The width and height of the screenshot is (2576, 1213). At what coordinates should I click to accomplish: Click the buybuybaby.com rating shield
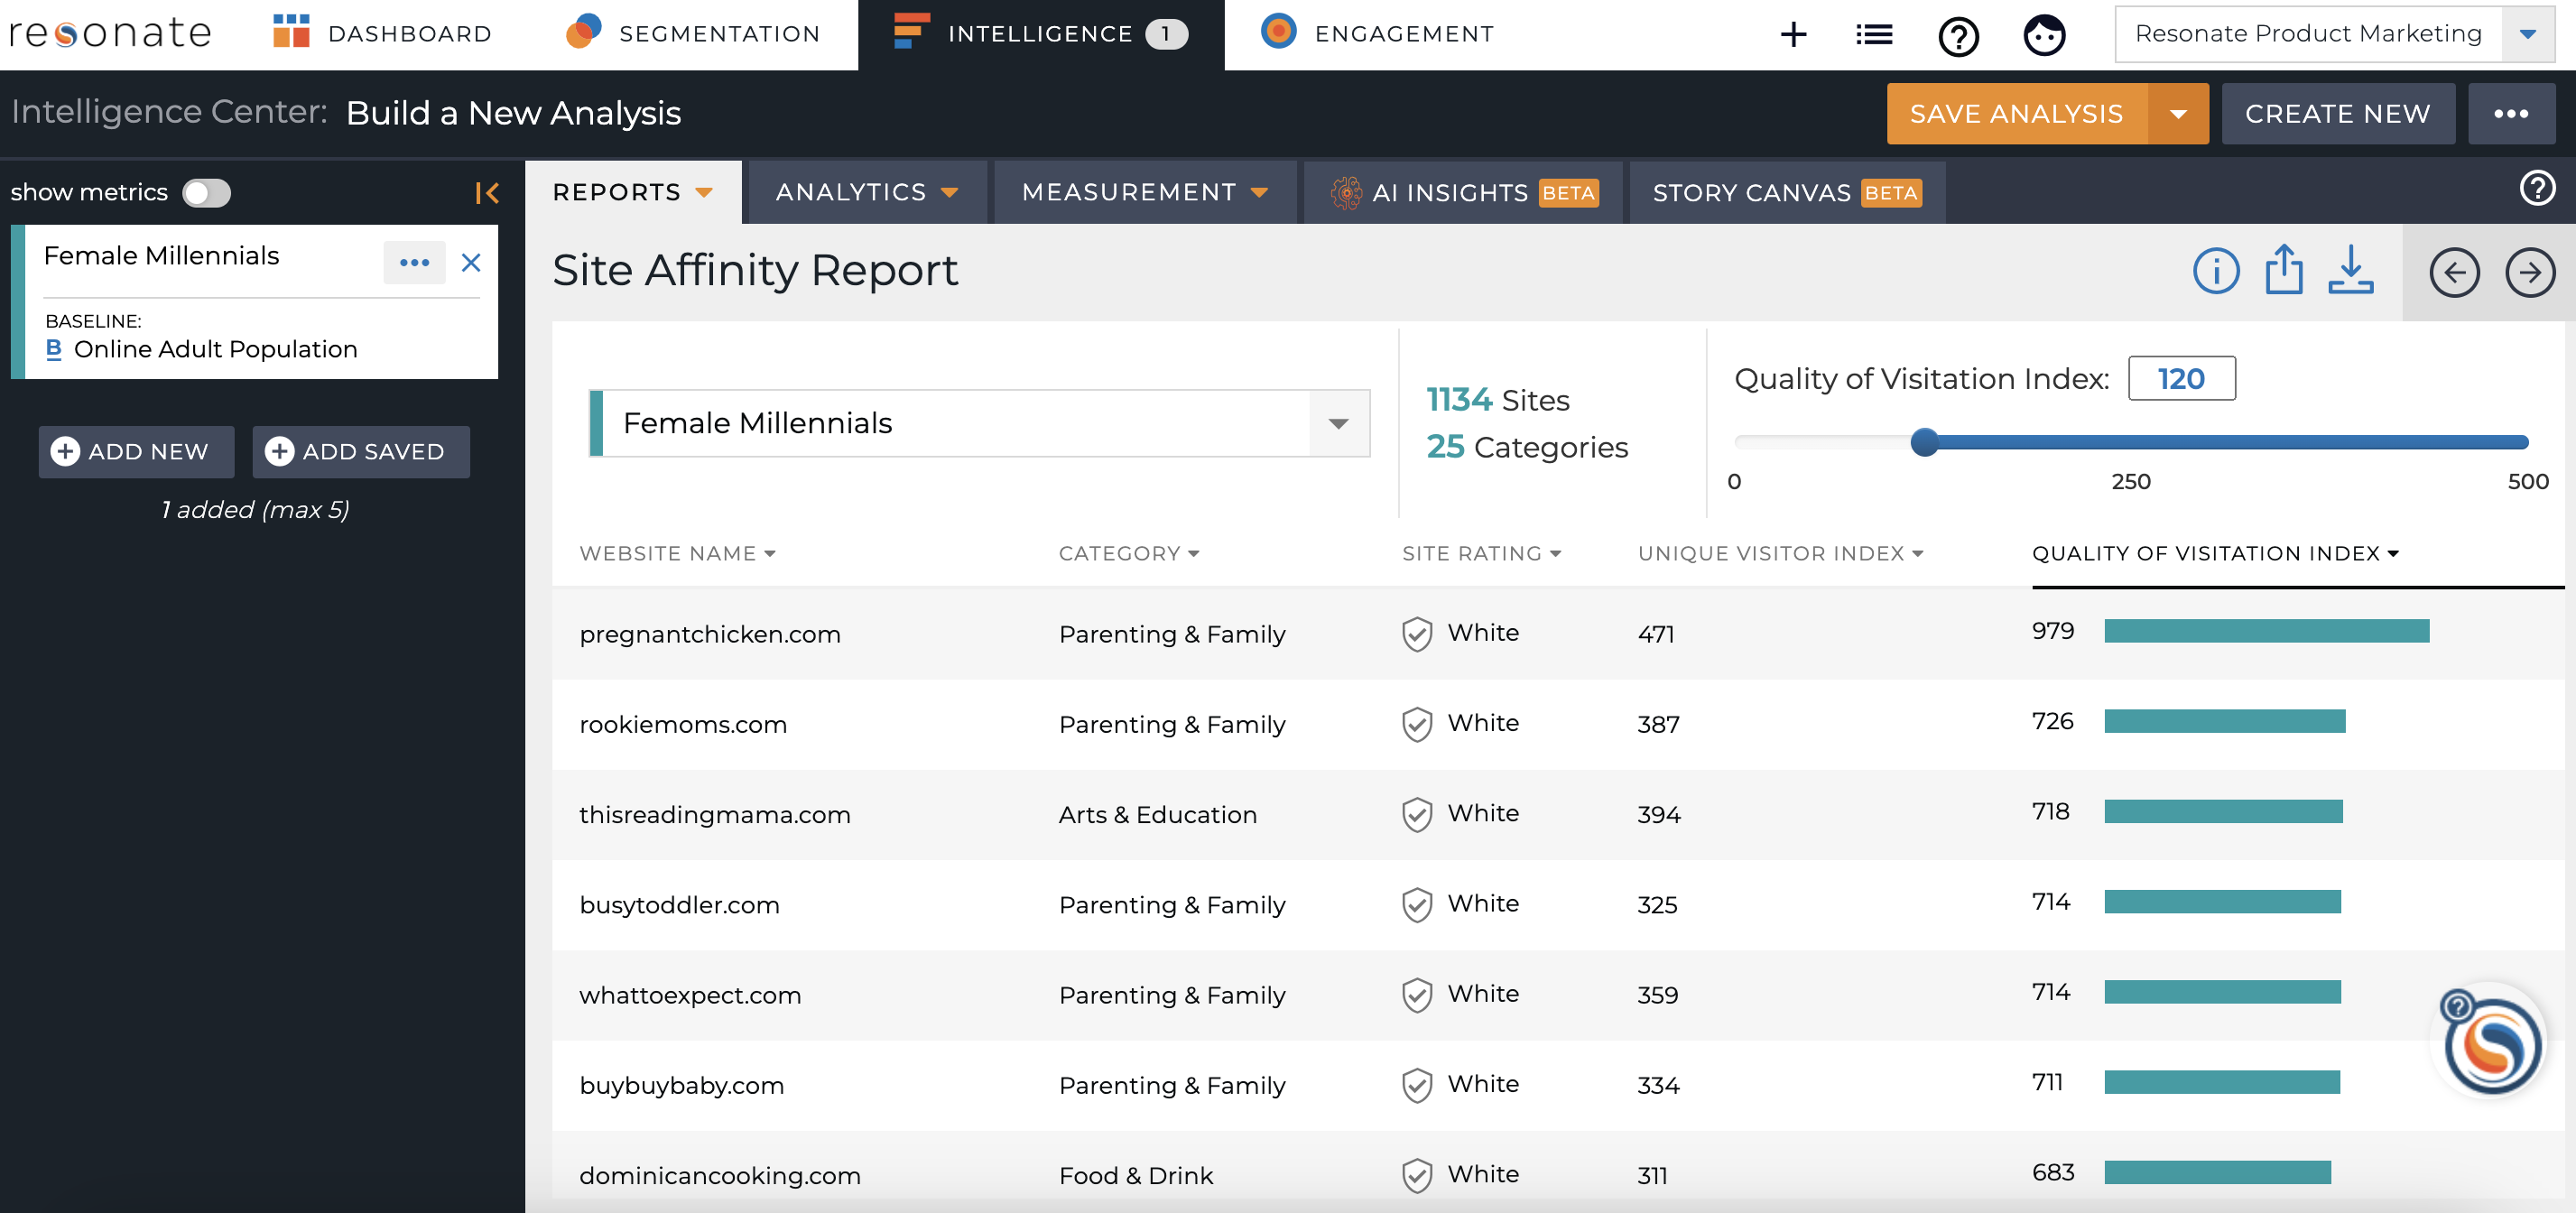pos(1417,1085)
